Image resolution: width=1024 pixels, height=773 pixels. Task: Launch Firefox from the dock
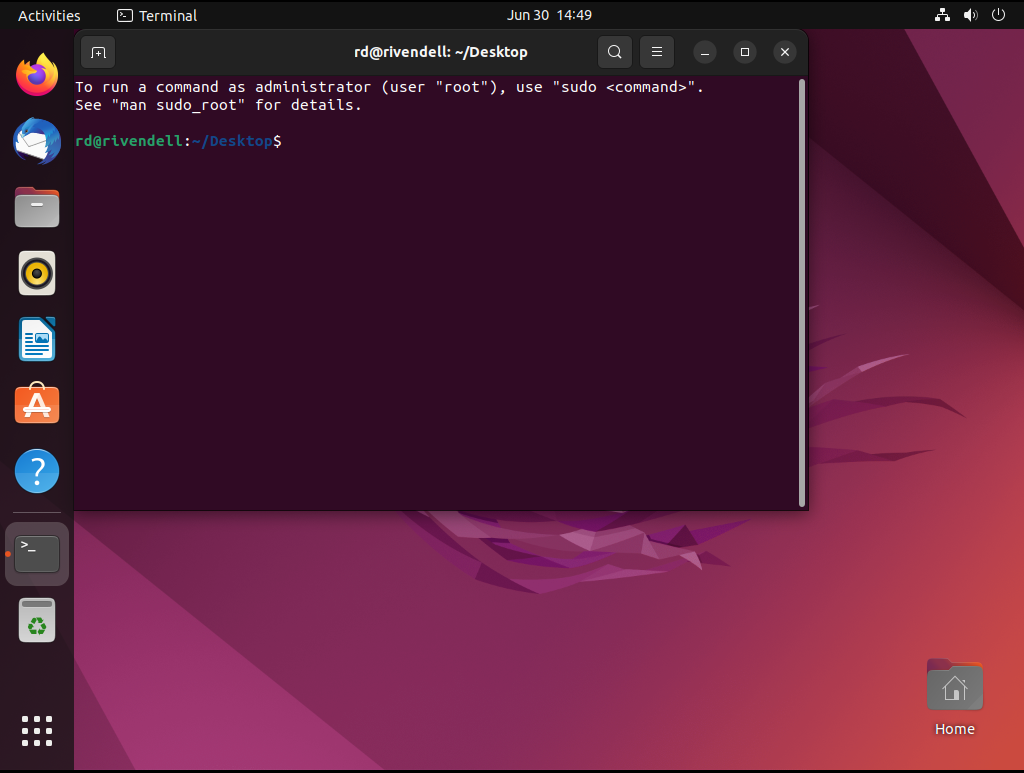coord(37,75)
